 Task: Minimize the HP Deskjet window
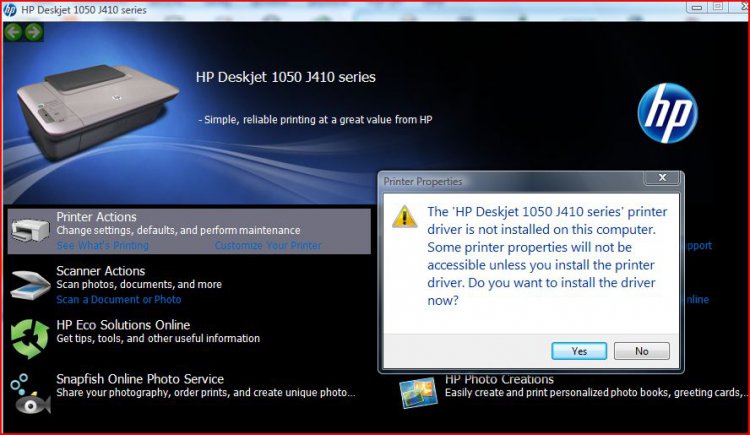[697, 7]
